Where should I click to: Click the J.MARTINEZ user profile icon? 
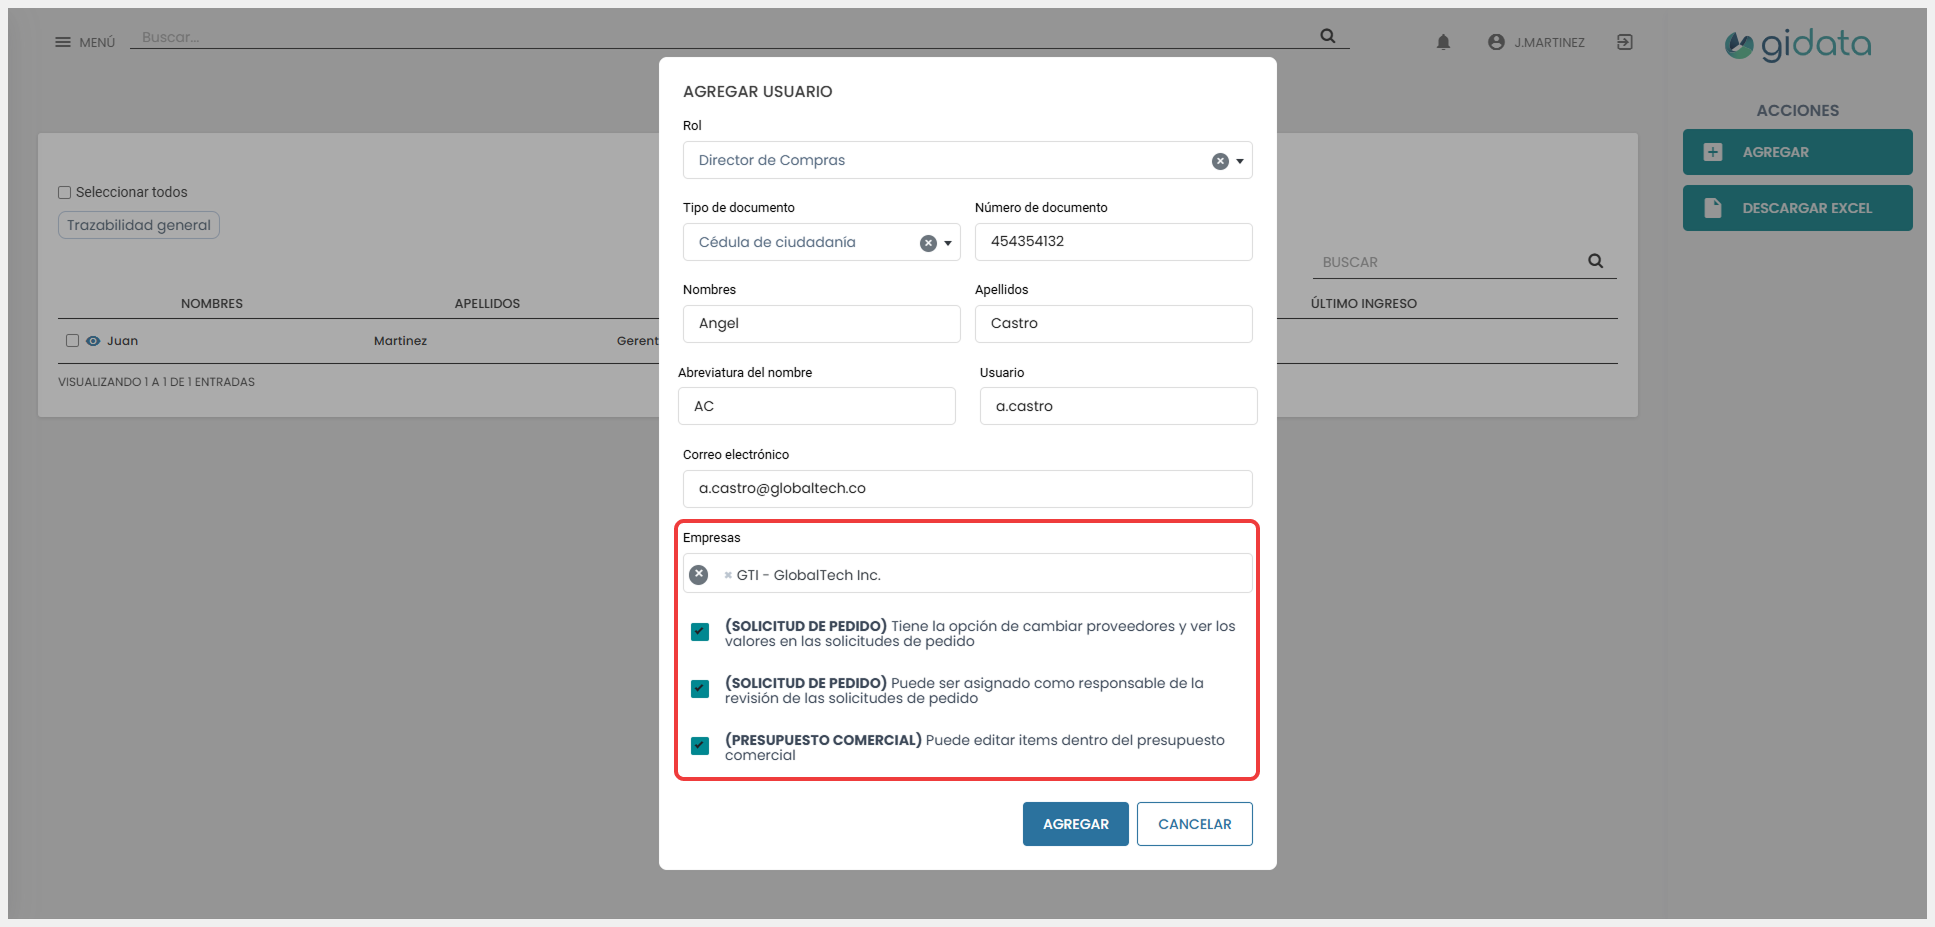1496,42
